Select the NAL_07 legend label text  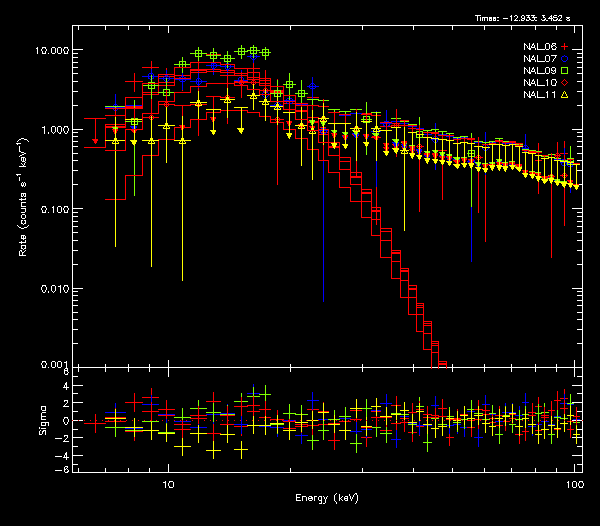[539, 59]
